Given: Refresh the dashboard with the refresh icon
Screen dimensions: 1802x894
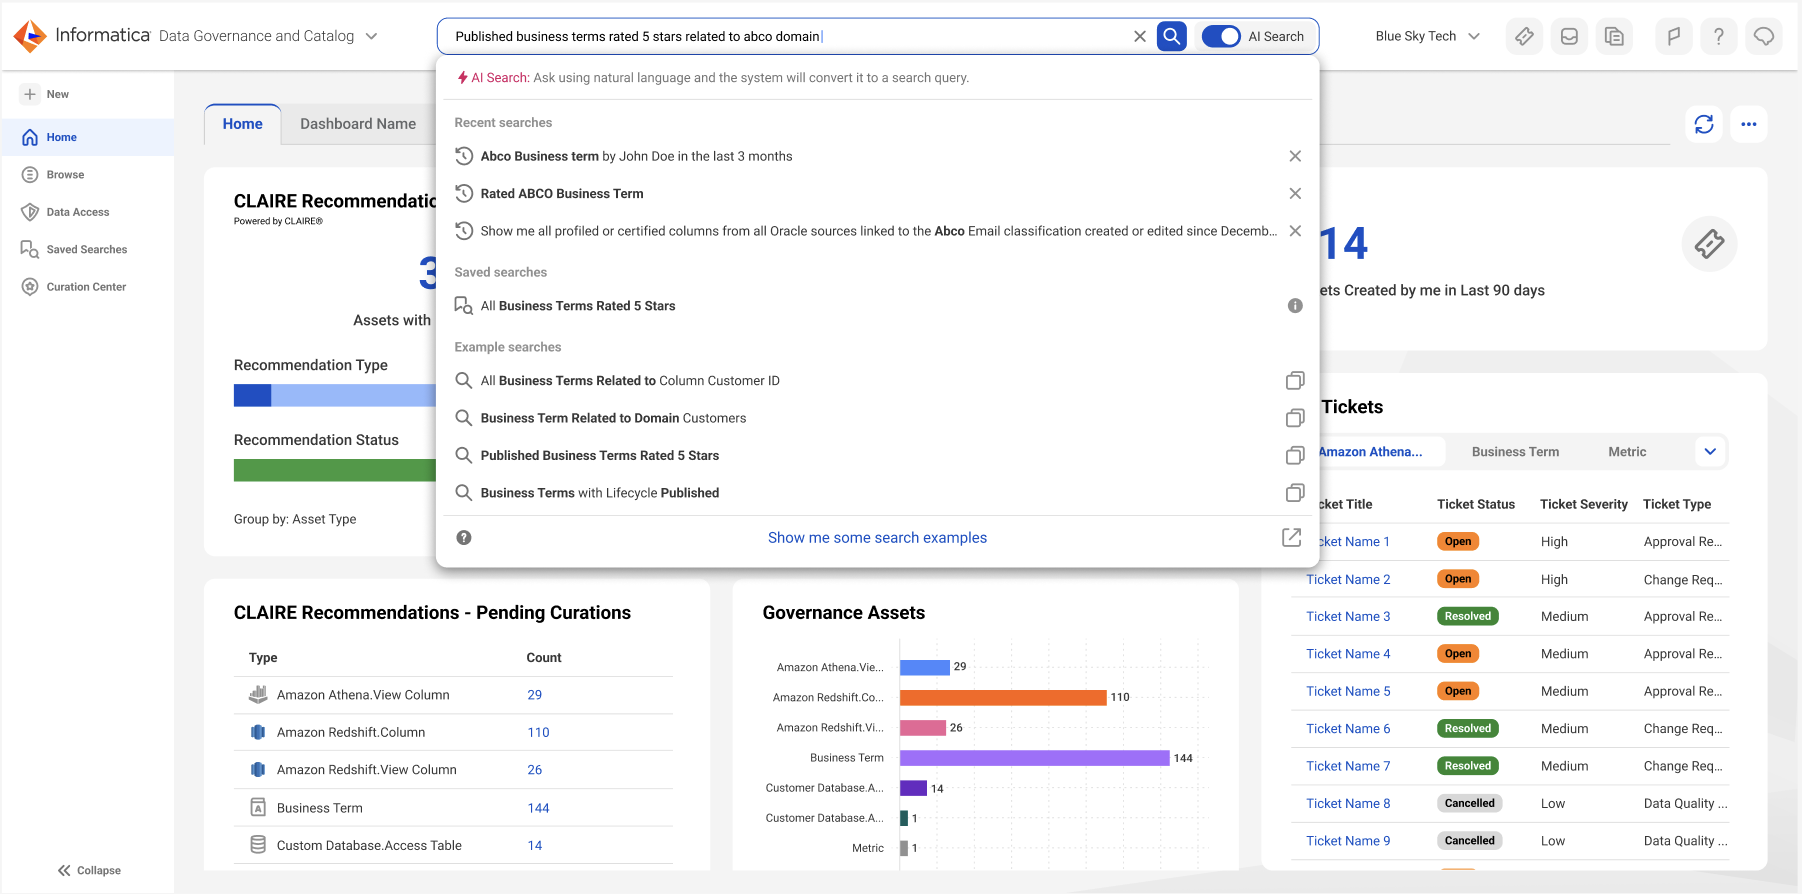Looking at the screenshot, I should [1704, 124].
